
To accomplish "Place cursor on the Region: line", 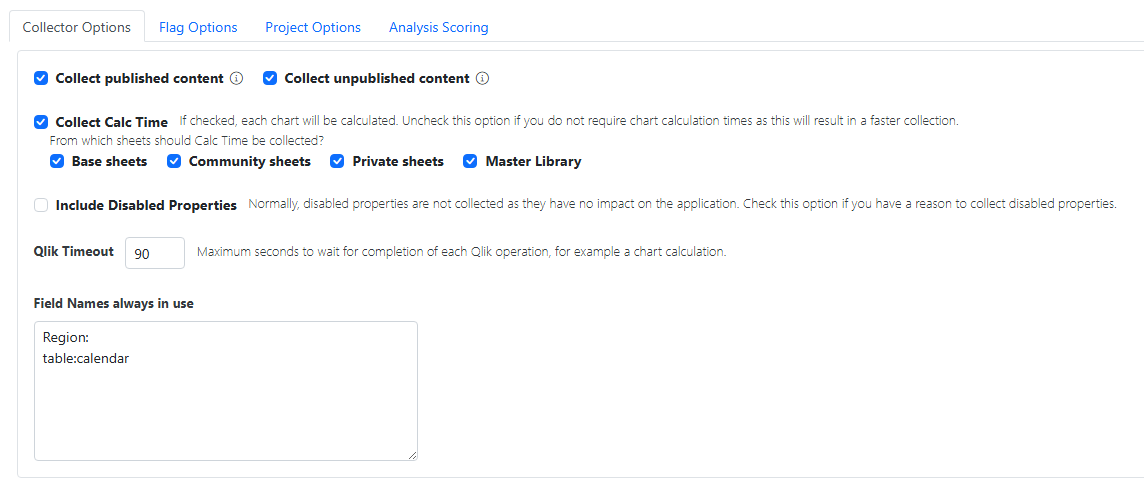I will [66, 338].
